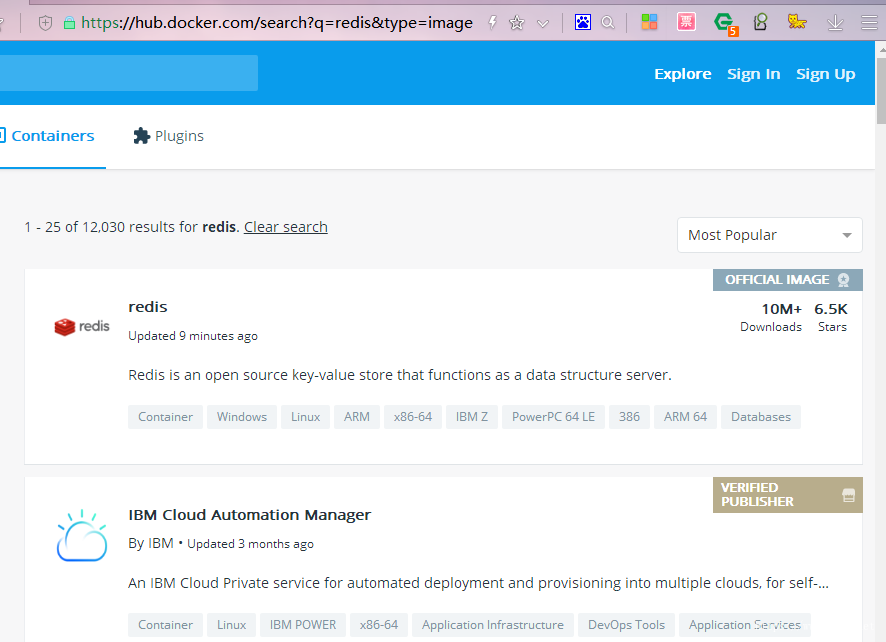Click the Linux tag on redis card

[306, 417]
